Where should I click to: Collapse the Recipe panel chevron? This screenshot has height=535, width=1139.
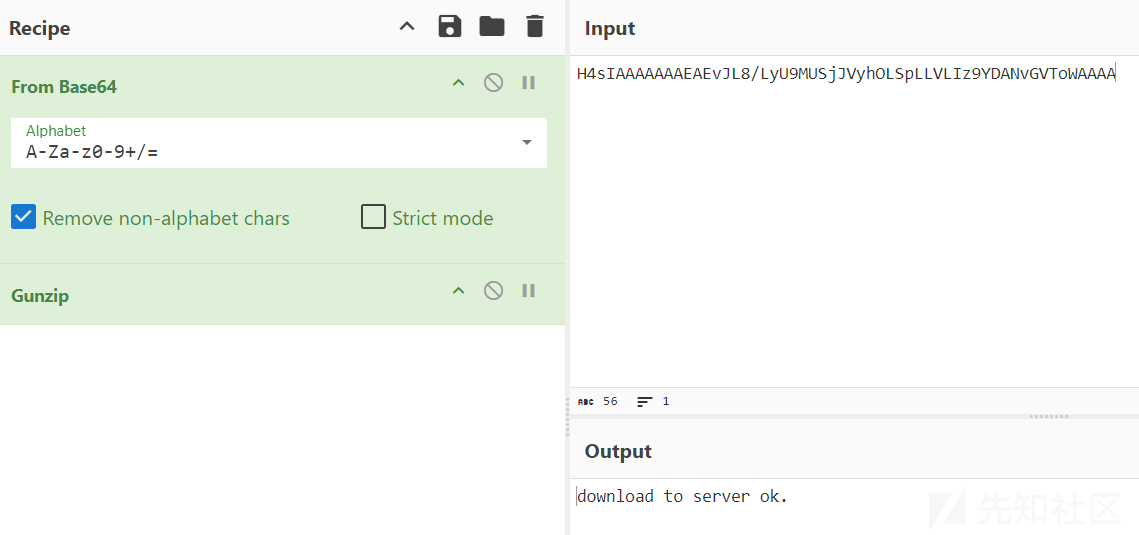click(x=408, y=27)
